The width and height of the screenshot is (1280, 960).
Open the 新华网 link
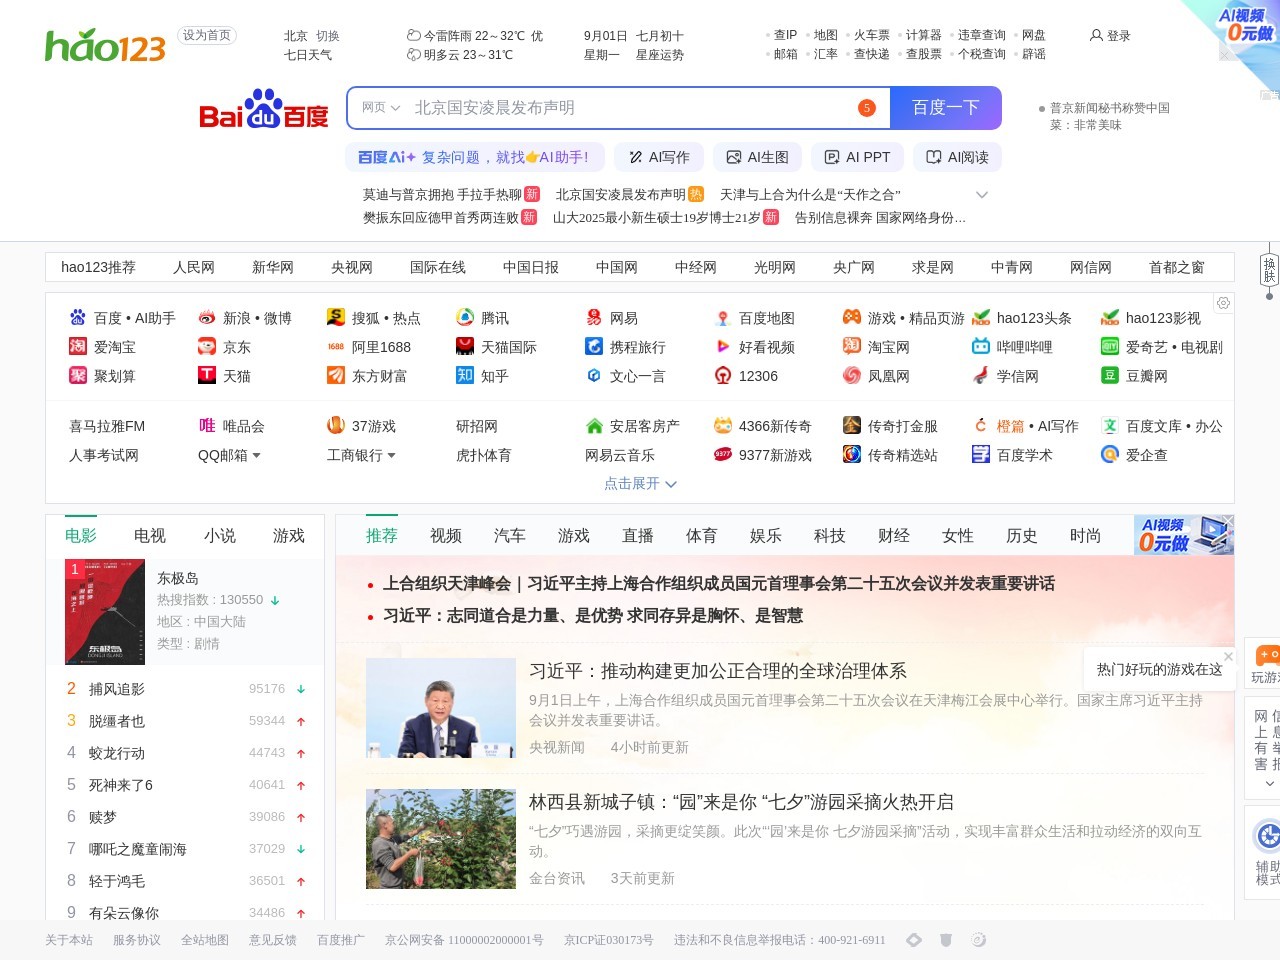(x=273, y=267)
